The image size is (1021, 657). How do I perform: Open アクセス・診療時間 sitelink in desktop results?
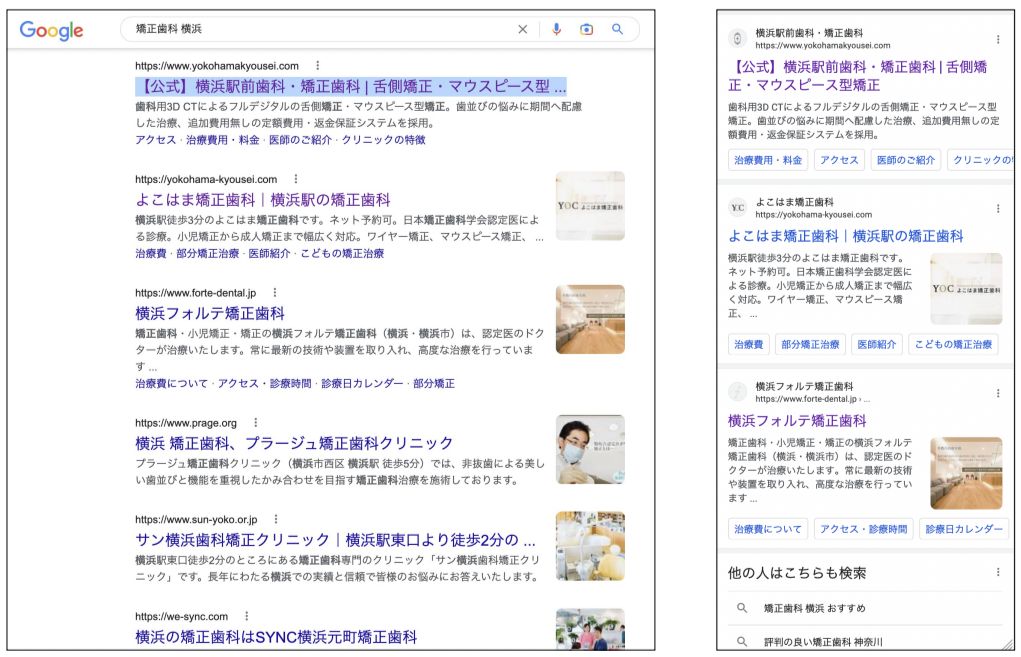(264, 384)
